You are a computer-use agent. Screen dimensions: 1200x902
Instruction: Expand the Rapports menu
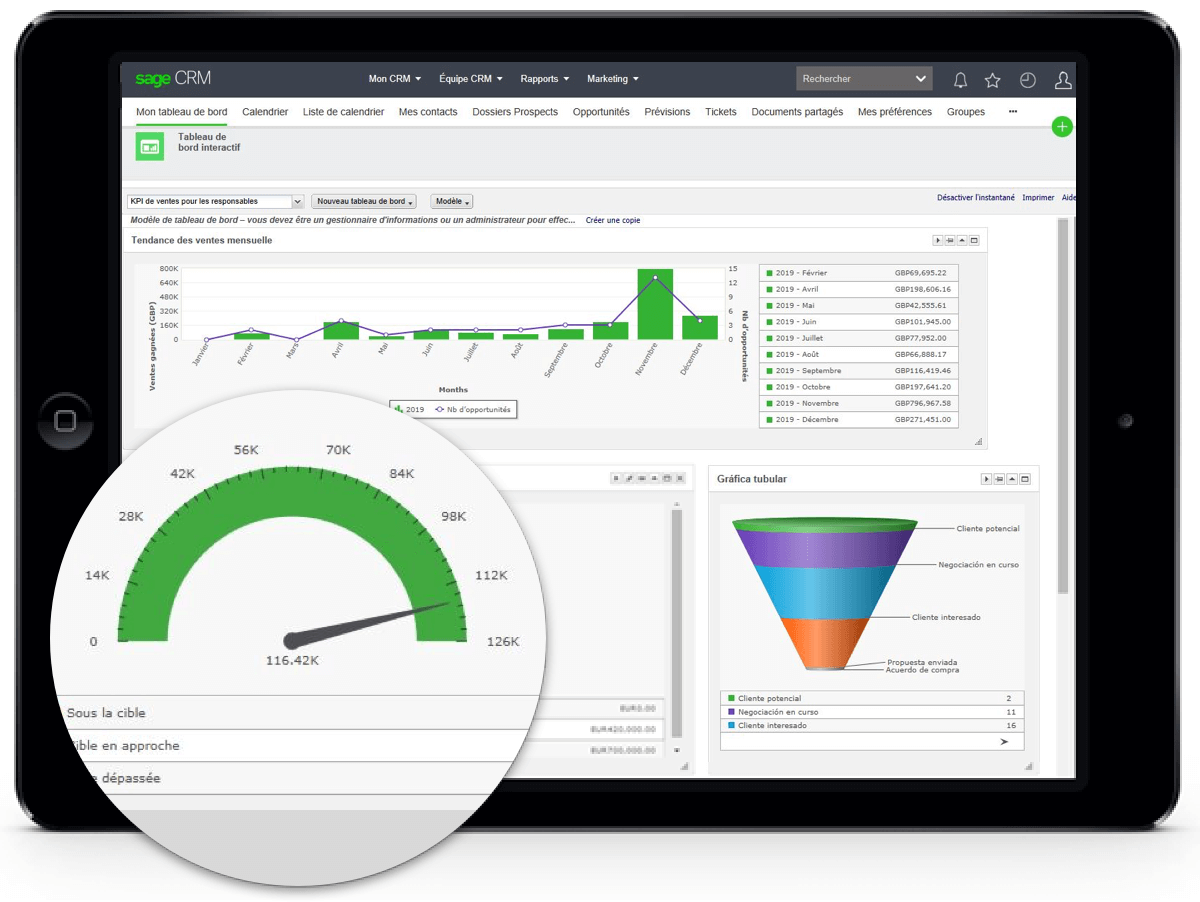[x=545, y=79]
